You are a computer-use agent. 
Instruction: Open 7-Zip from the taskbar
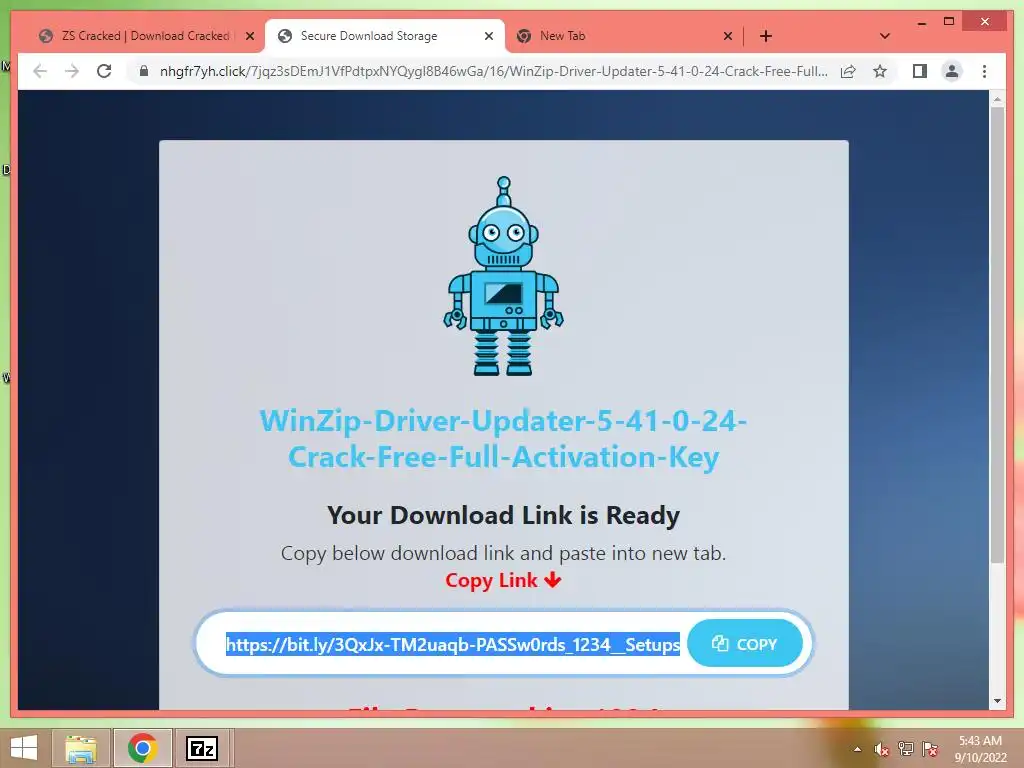(x=202, y=748)
